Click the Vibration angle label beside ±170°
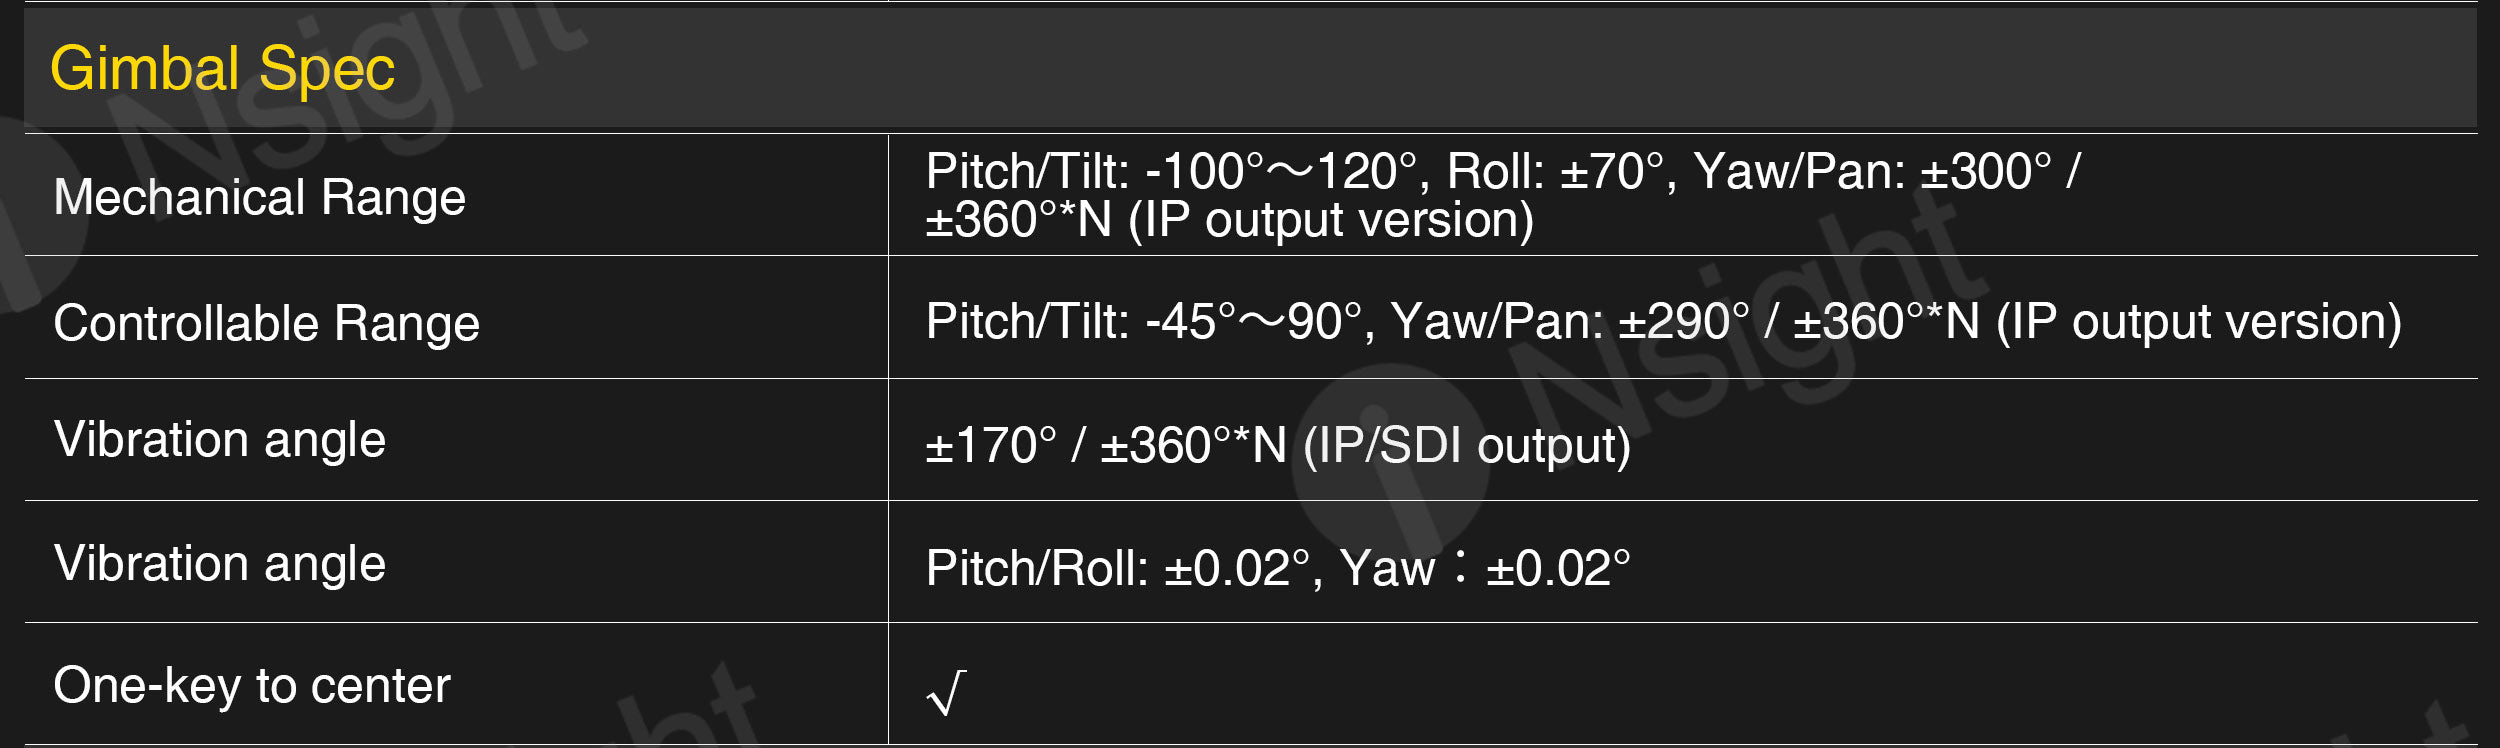 tap(220, 440)
